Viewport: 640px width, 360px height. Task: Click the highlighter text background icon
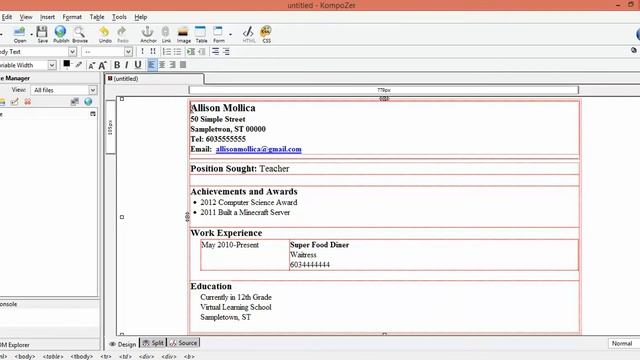tap(79, 64)
